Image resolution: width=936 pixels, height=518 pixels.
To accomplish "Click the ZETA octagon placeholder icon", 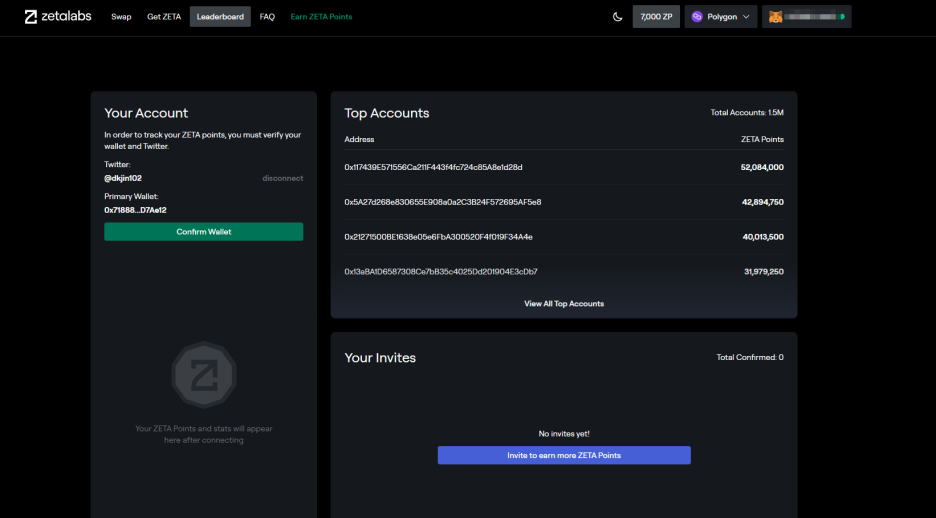I will click(204, 375).
